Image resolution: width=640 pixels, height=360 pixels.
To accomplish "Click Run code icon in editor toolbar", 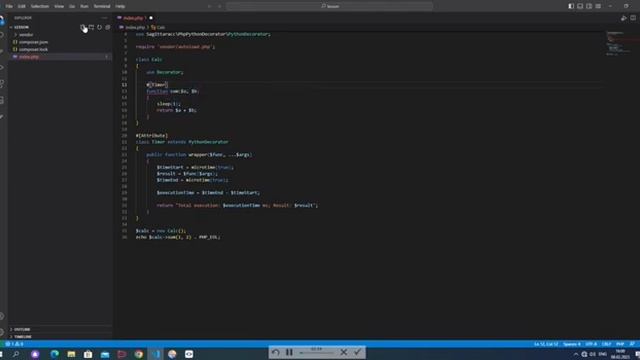I will tap(624, 18).
